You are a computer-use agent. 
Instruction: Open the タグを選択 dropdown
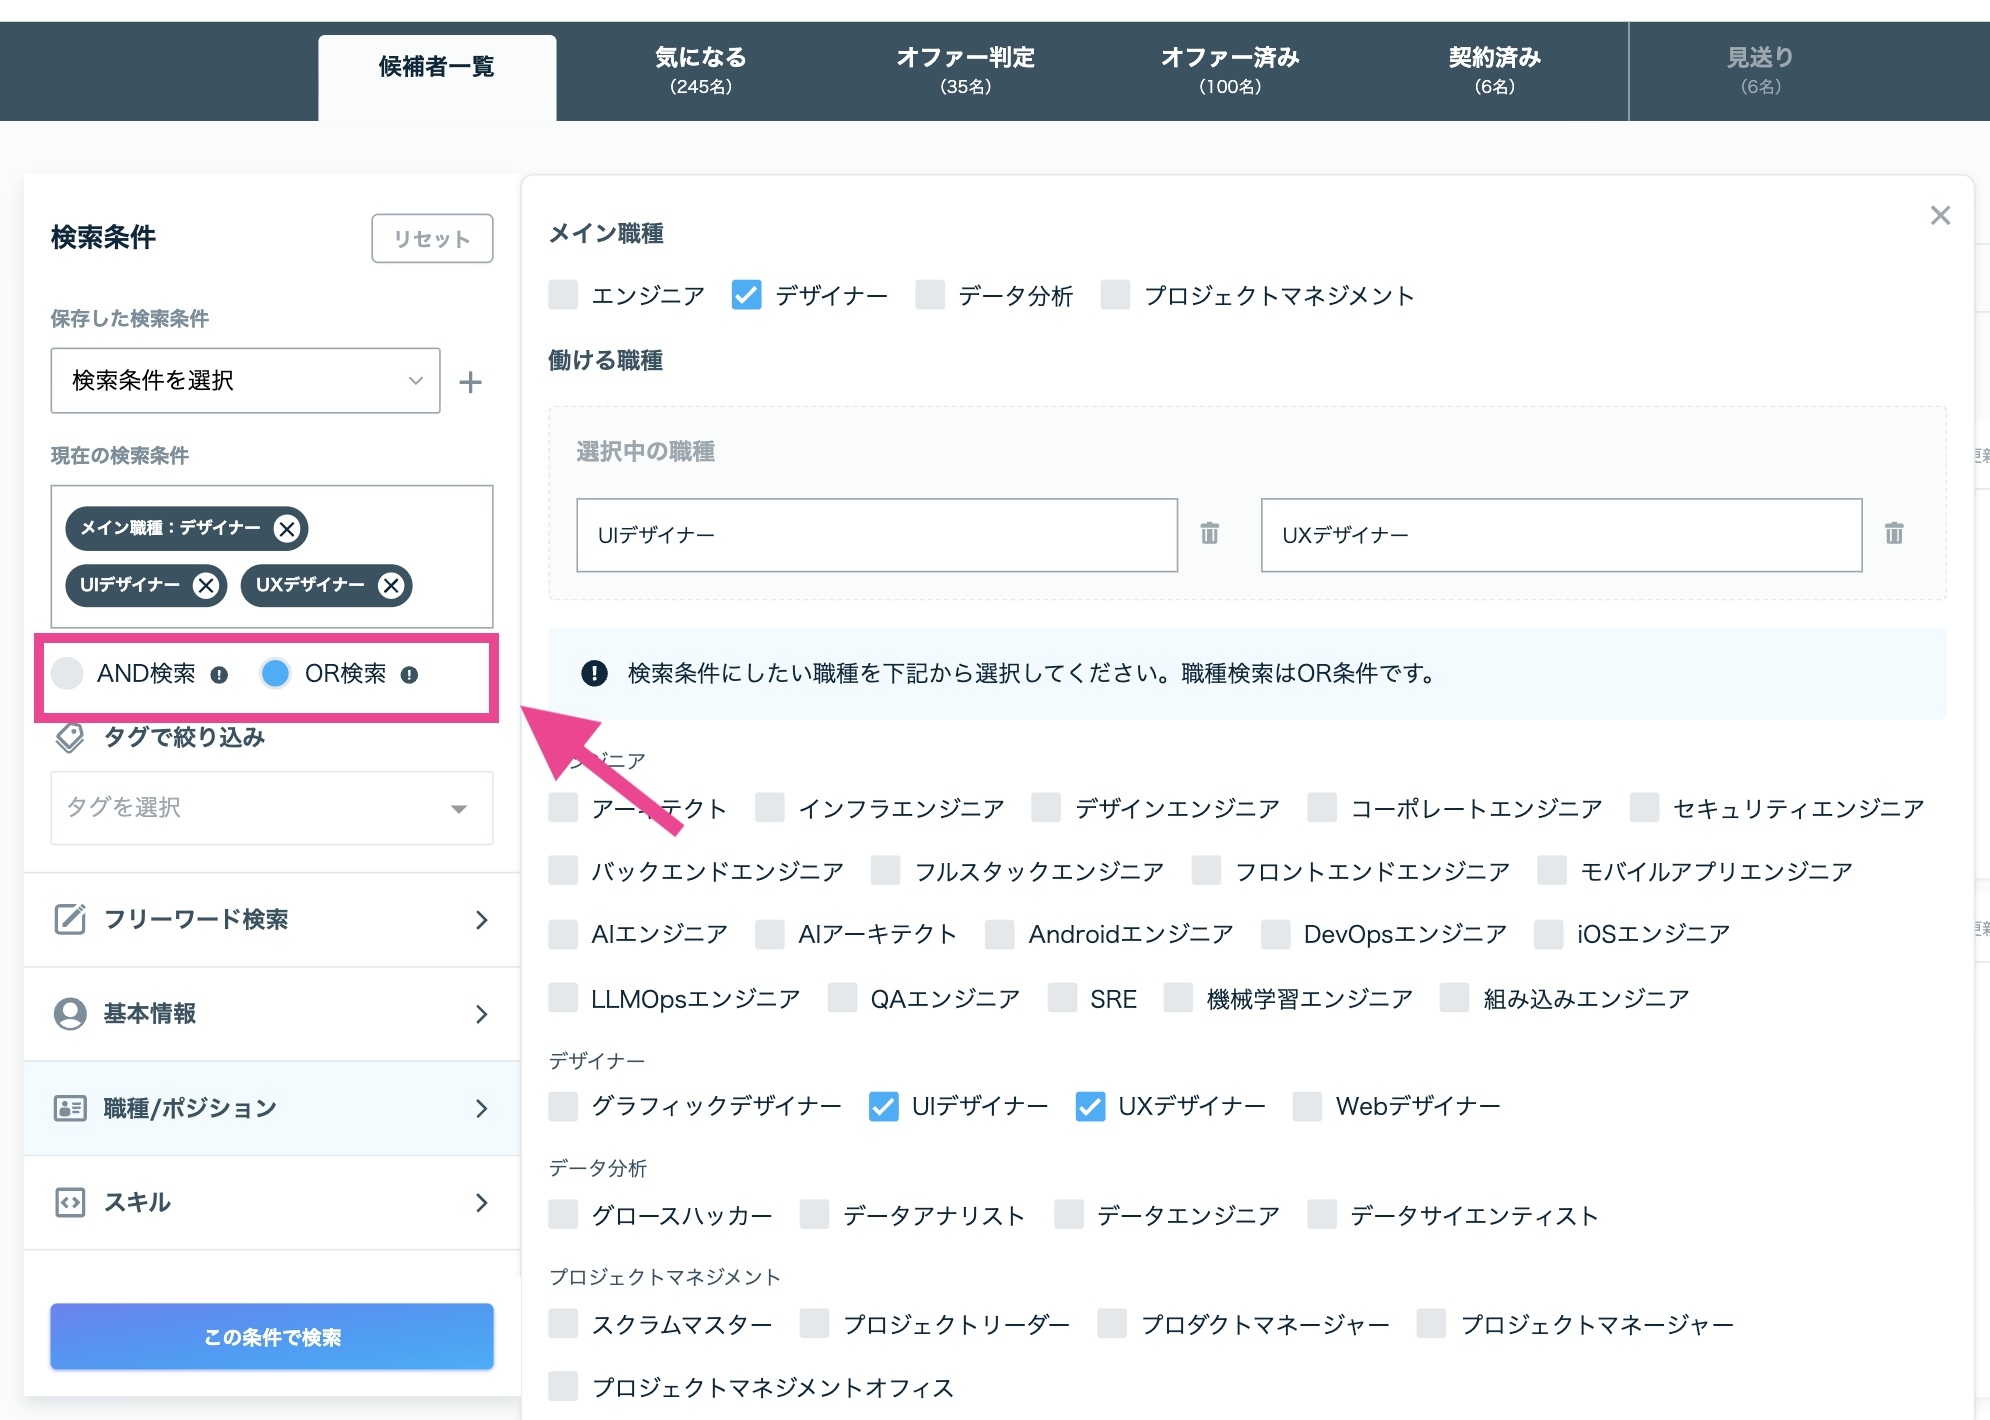point(271,808)
